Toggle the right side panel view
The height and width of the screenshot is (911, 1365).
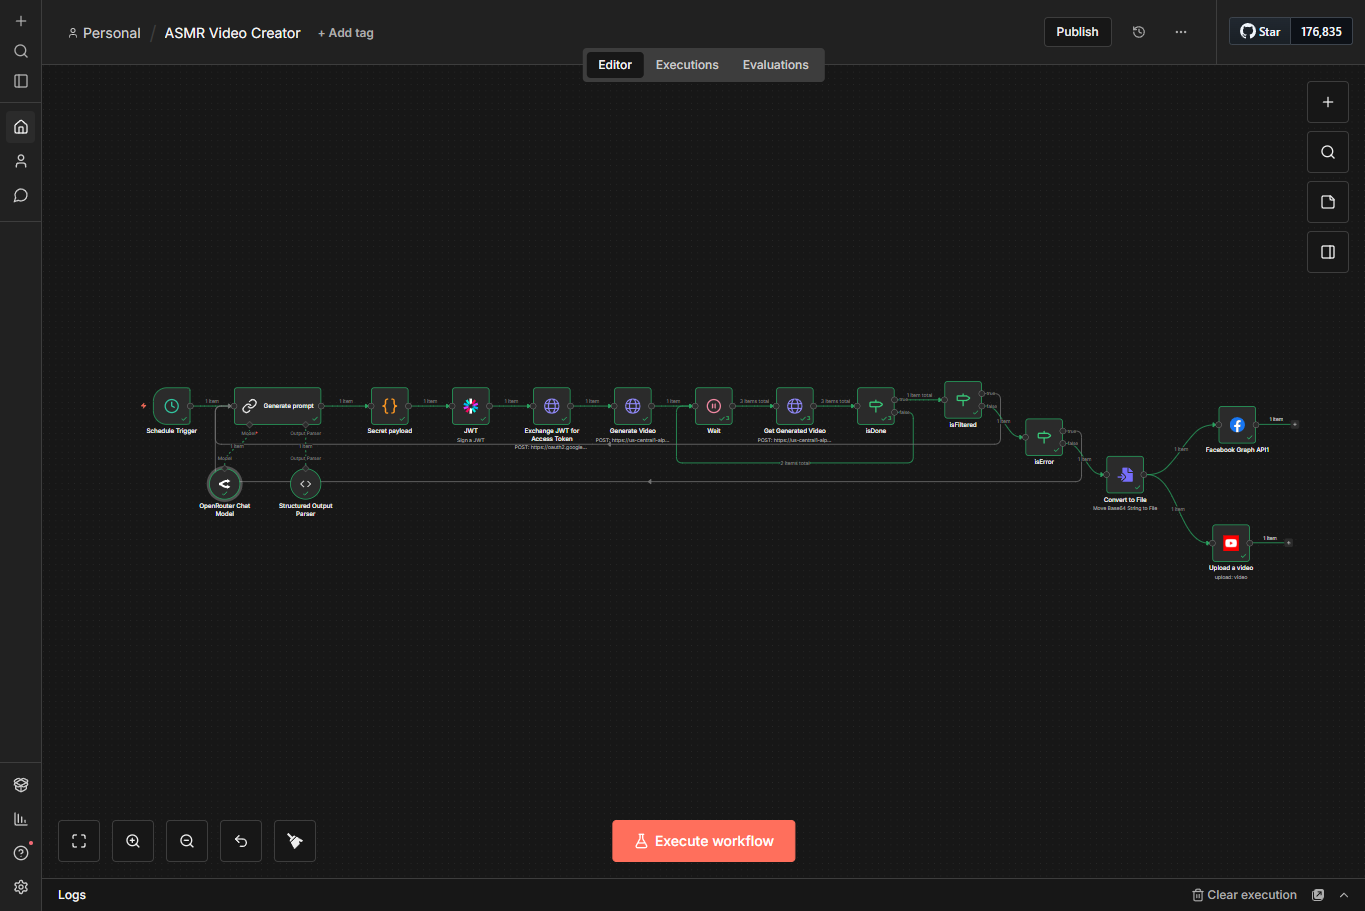pyautogui.click(x=1328, y=252)
